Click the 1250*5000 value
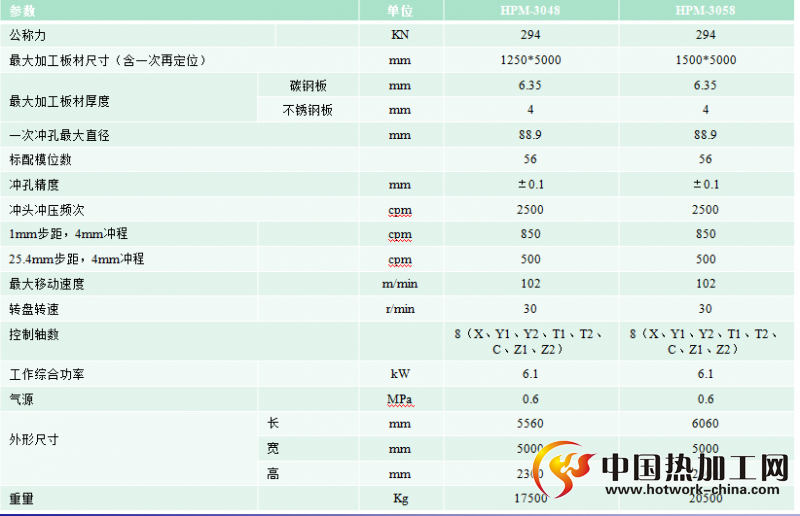Screen dimensions: 800x516 tap(531, 60)
